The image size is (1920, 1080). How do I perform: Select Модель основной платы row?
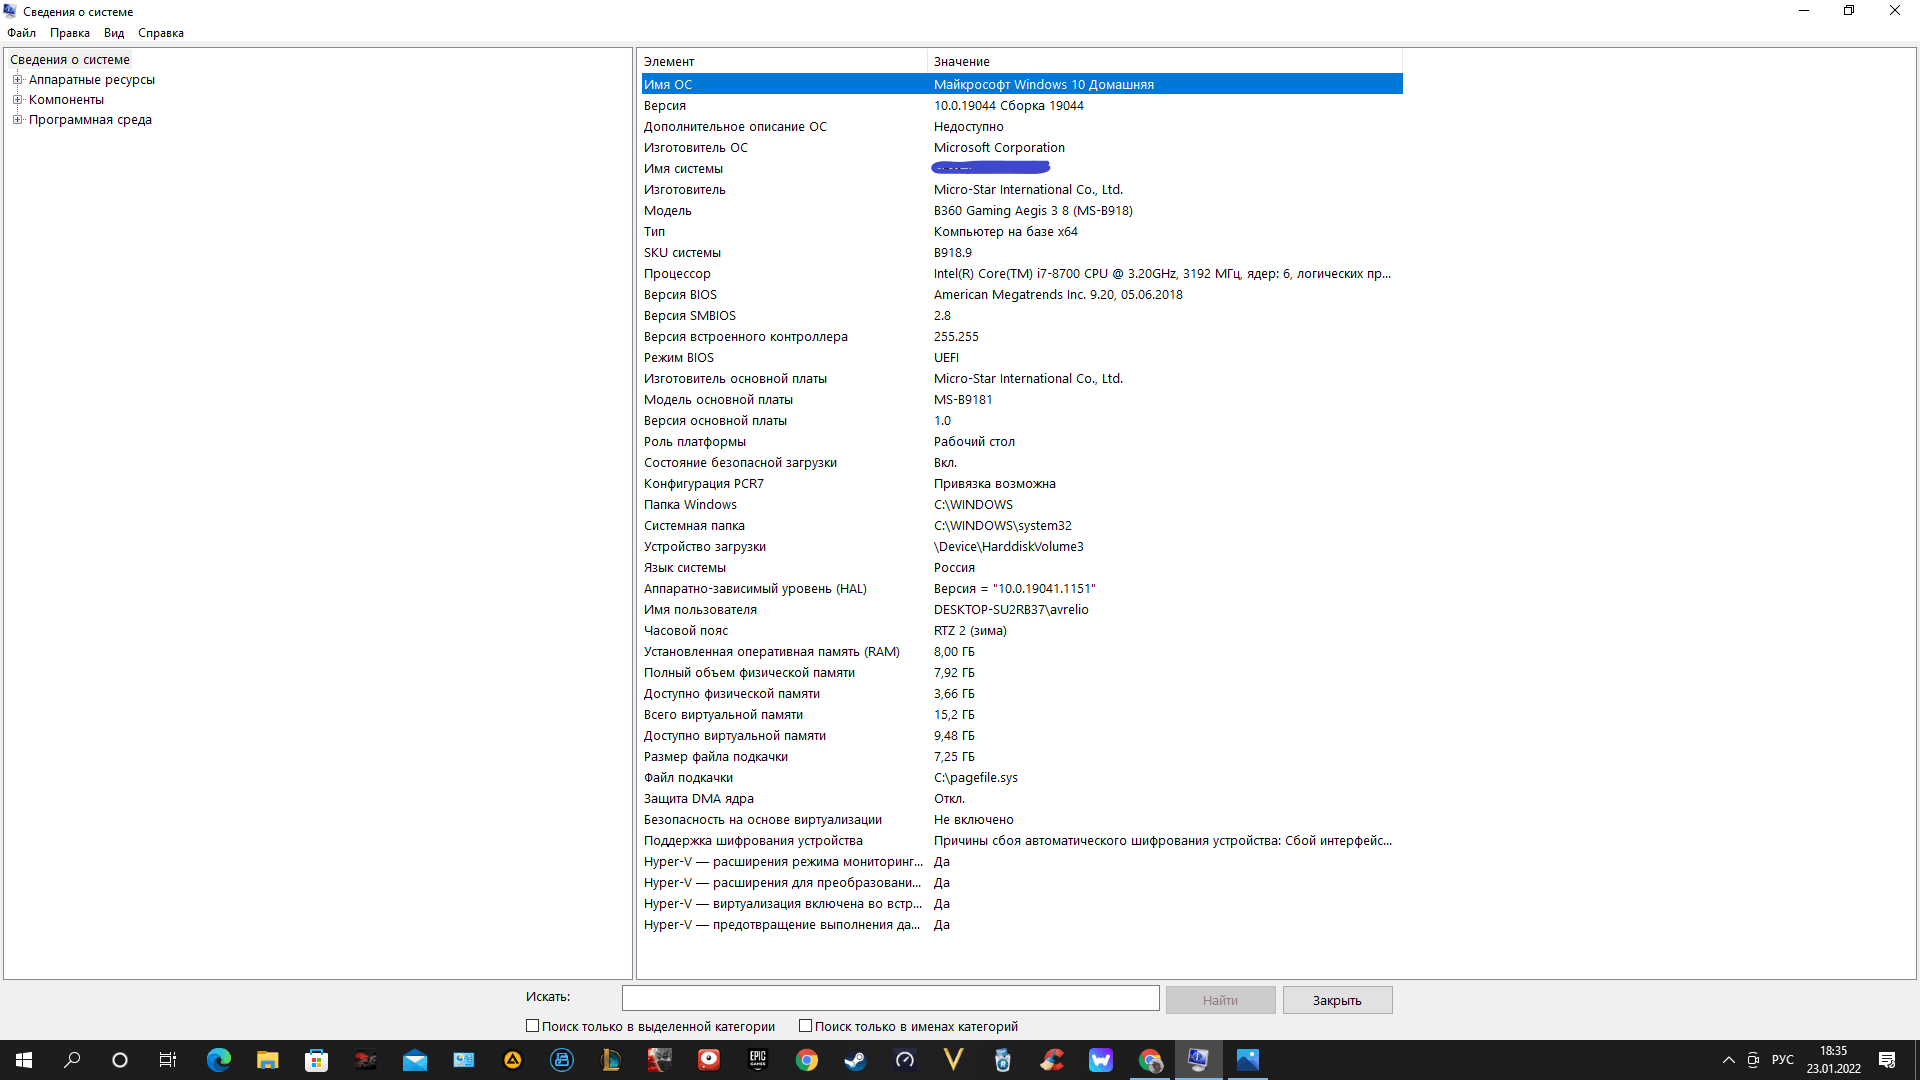point(1021,399)
